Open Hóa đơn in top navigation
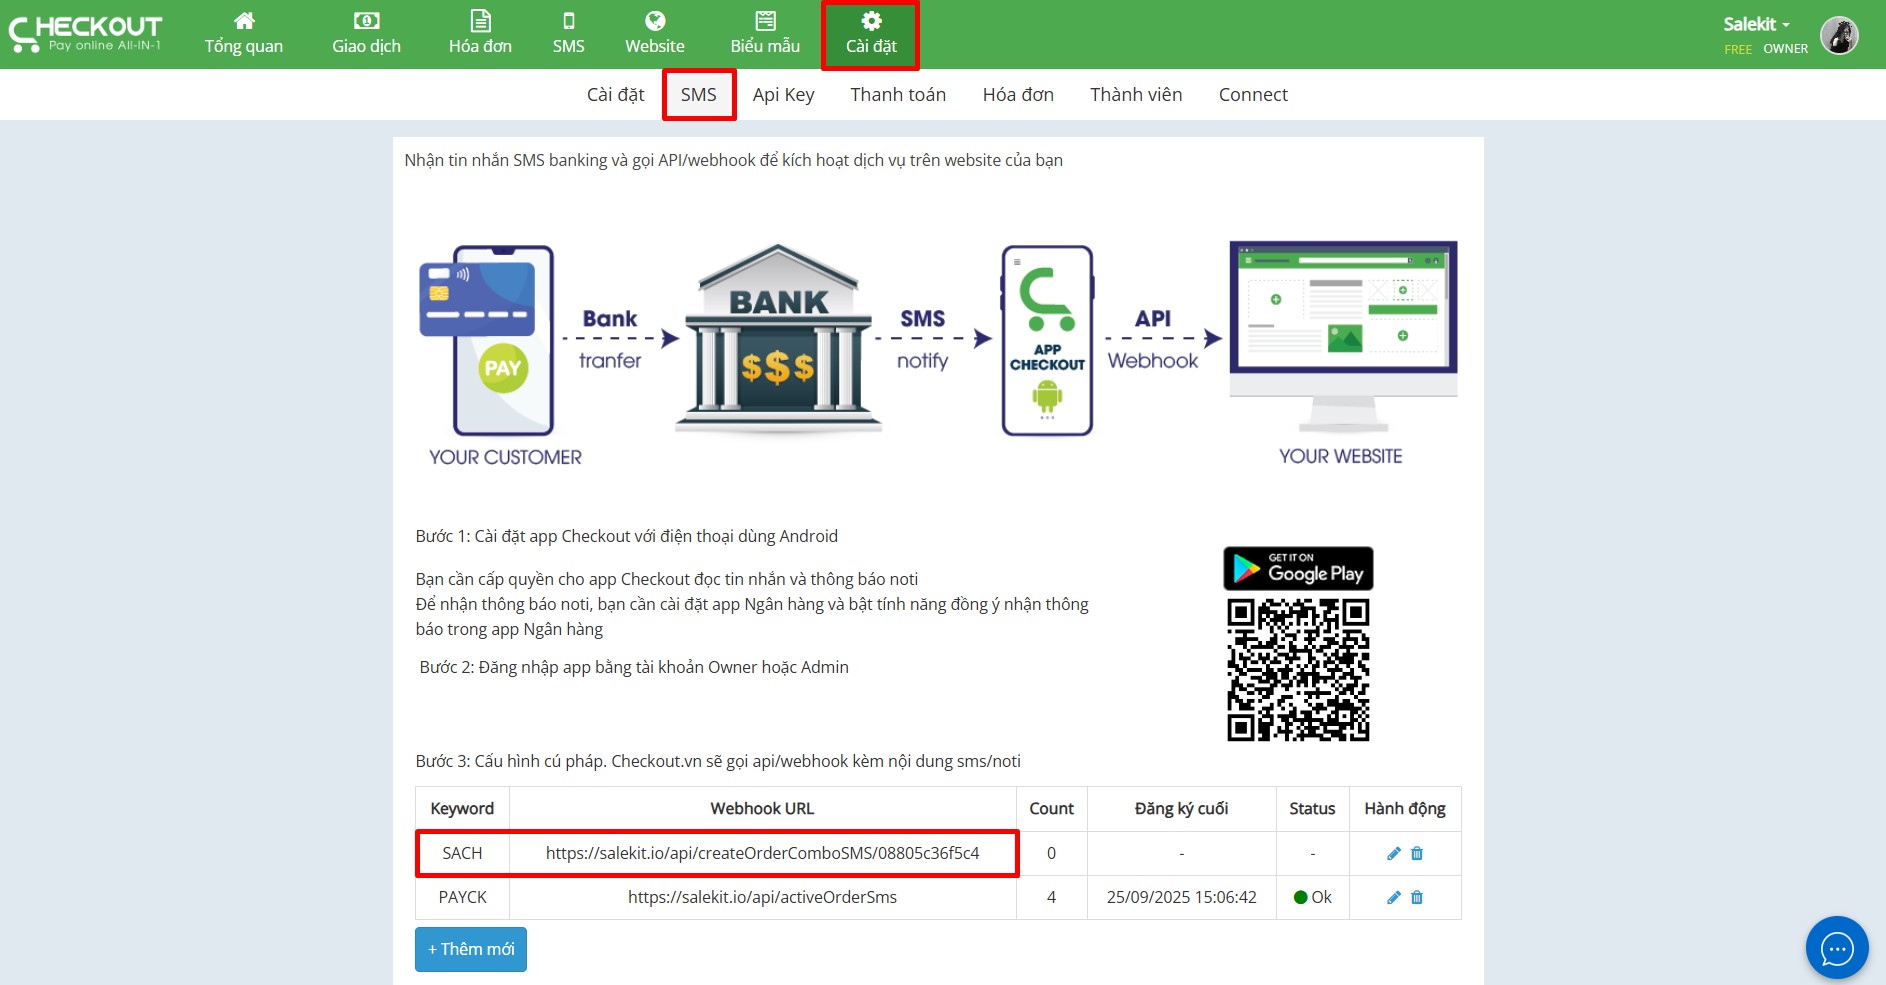The width and height of the screenshot is (1886, 985). coord(480,34)
